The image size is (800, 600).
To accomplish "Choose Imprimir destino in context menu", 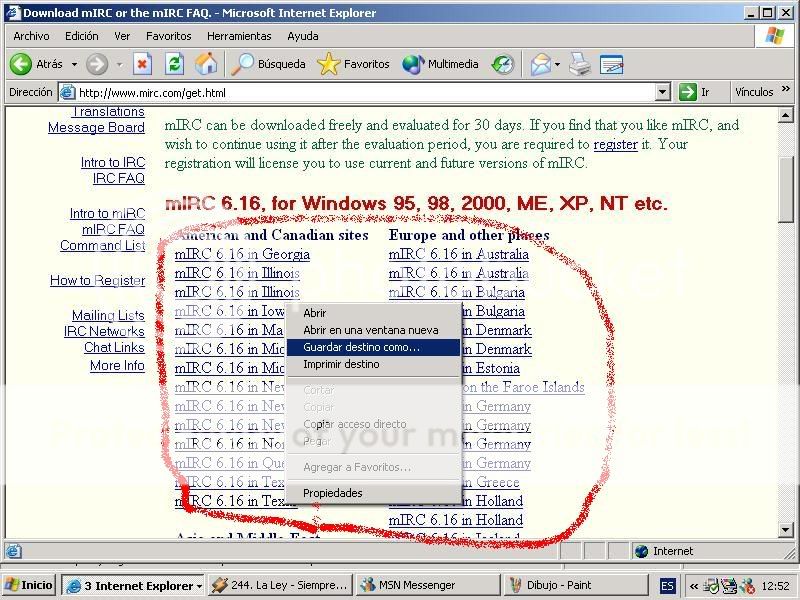I will click(373, 364).
